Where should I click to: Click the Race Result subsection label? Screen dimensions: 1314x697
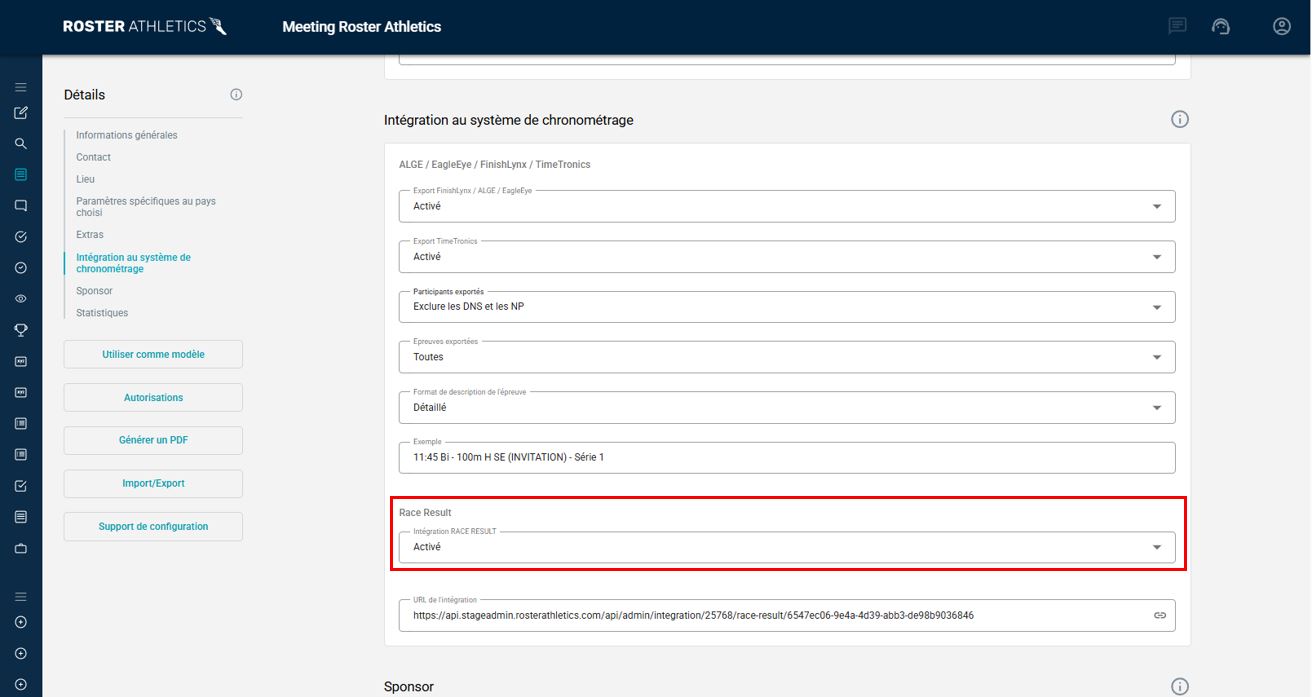click(425, 513)
